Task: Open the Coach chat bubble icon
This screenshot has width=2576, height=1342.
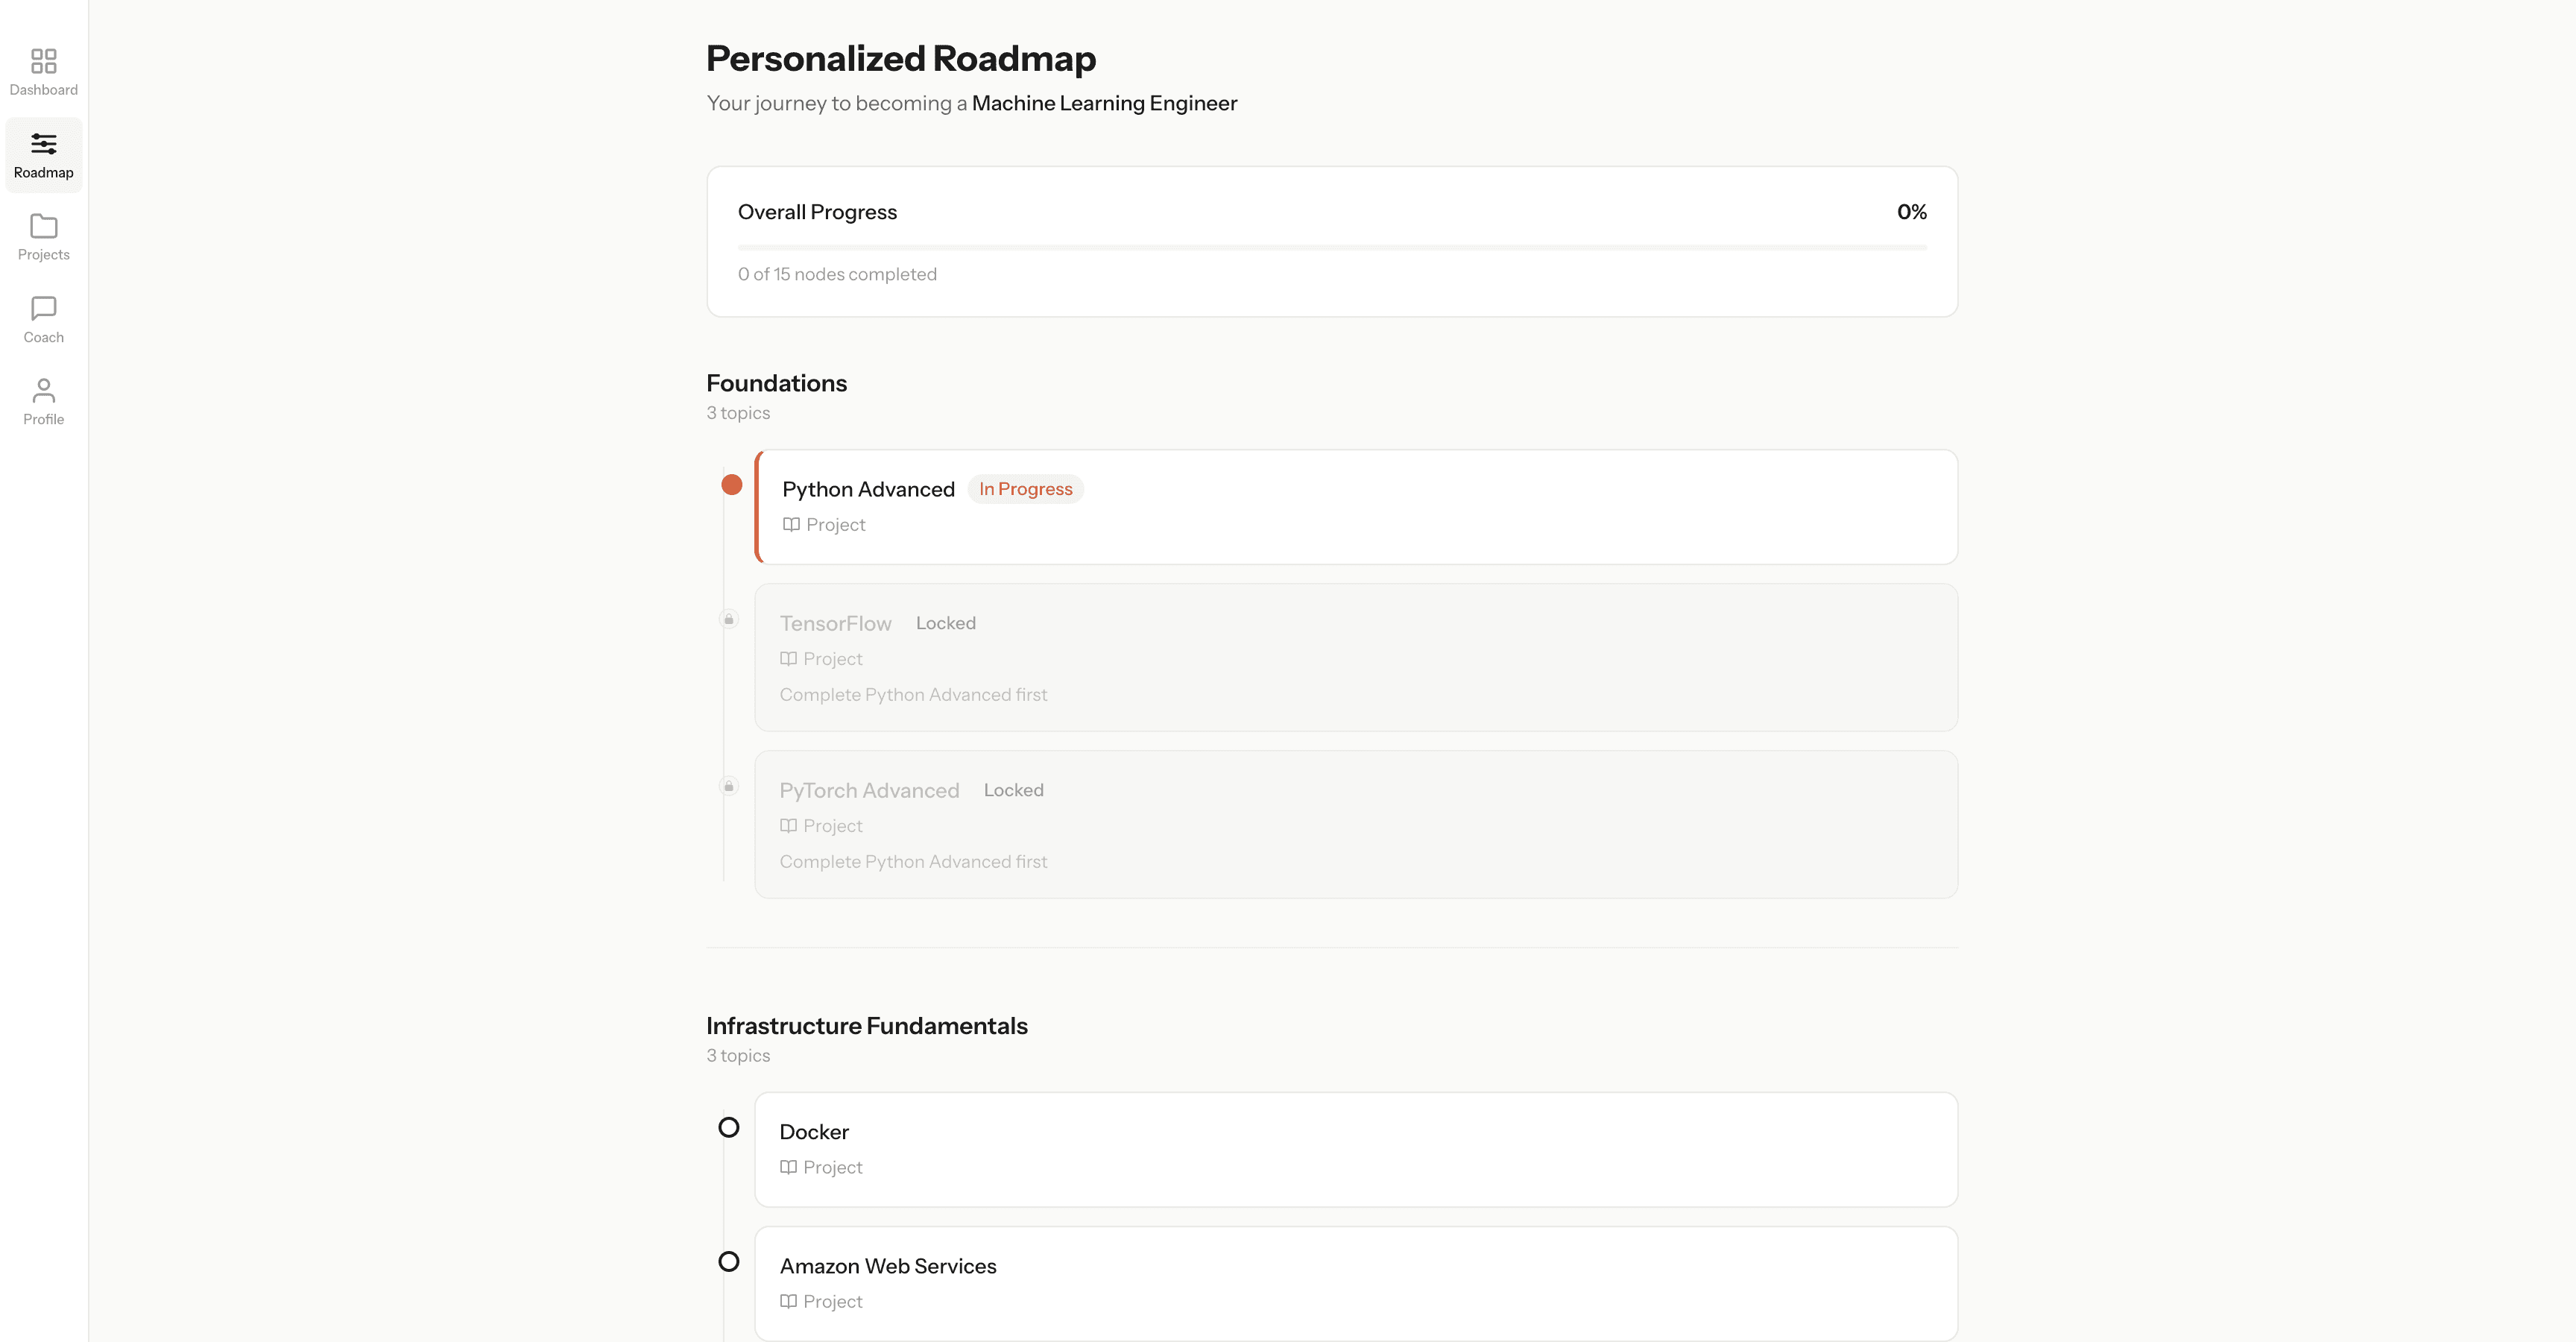Action: (x=43, y=309)
